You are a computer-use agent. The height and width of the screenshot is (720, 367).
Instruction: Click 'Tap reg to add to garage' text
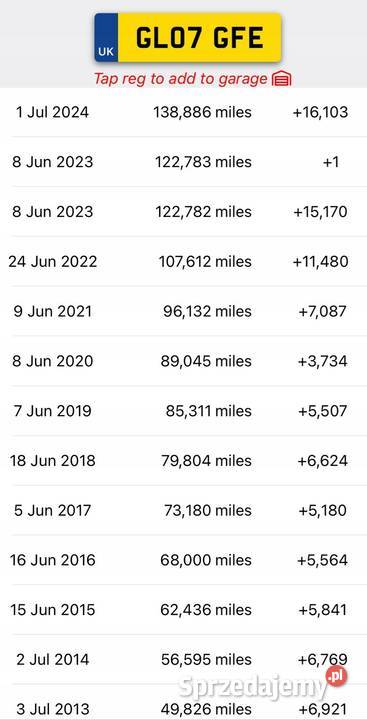click(x=181, y=79)
